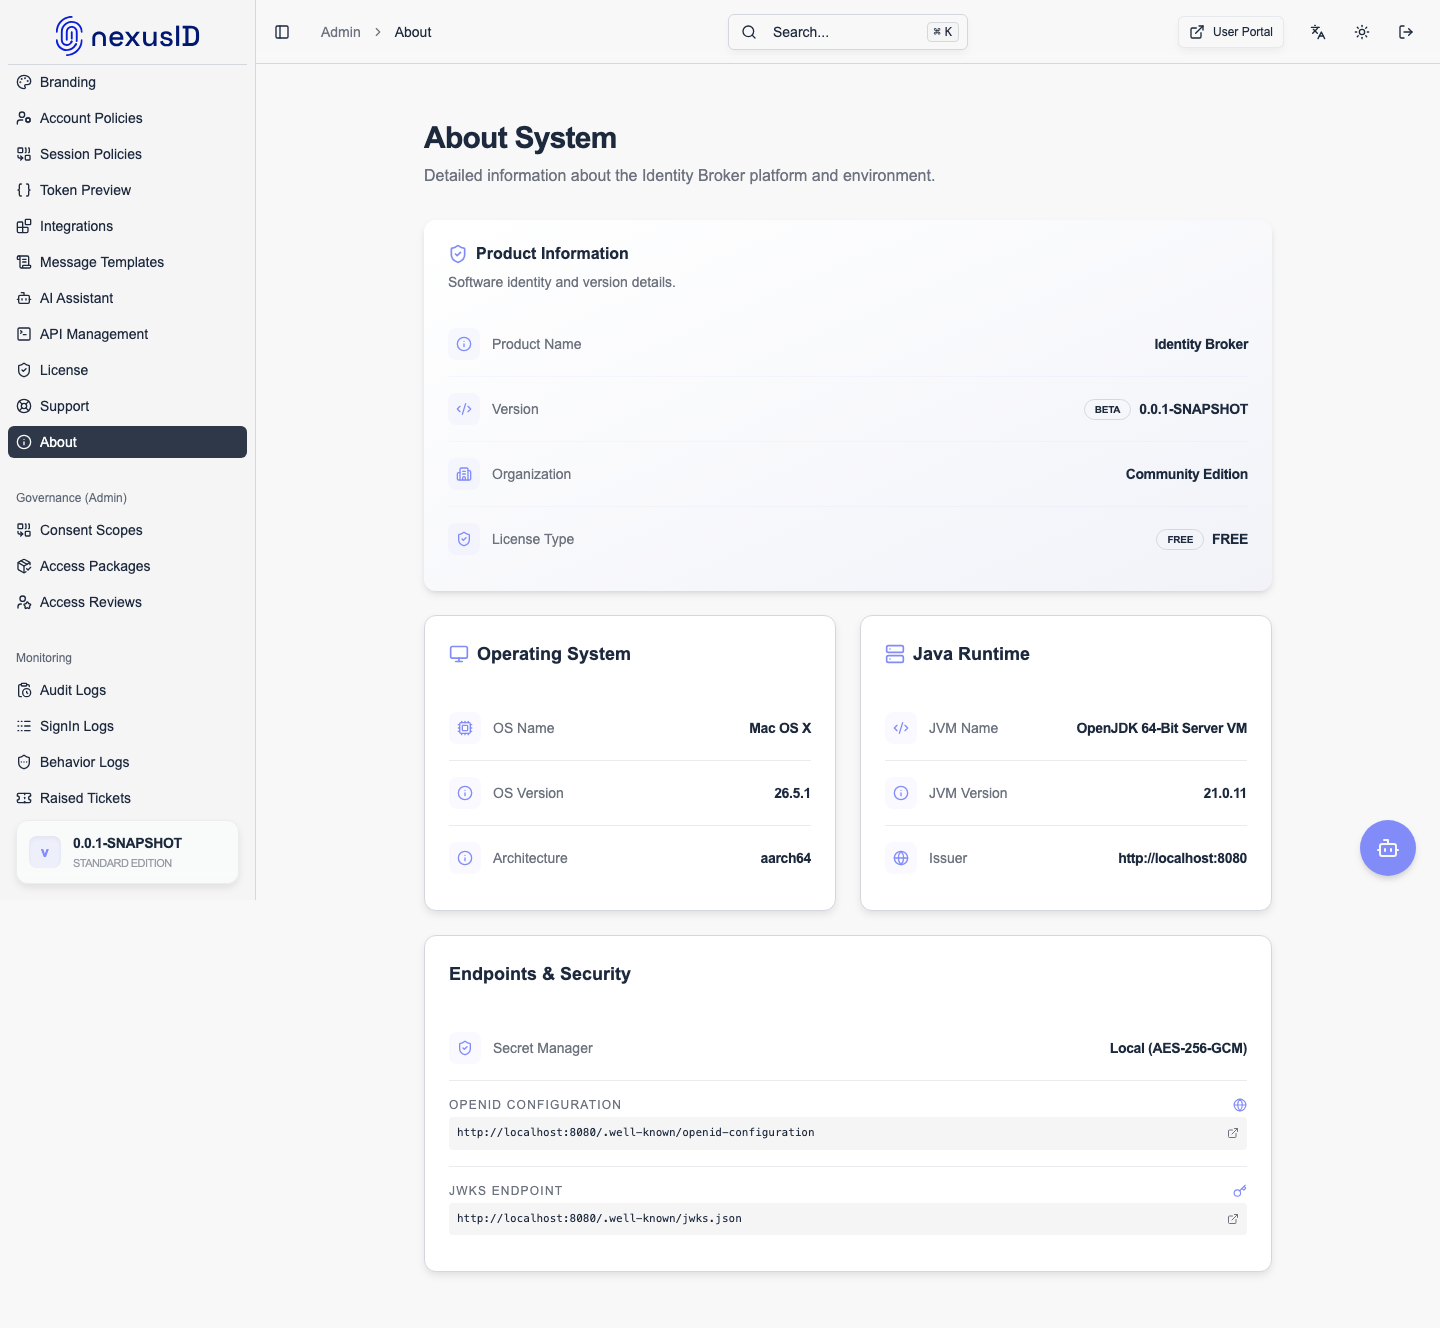Click the Product Information shield icon
The image size is (1440, 1328).
(458, 254)
